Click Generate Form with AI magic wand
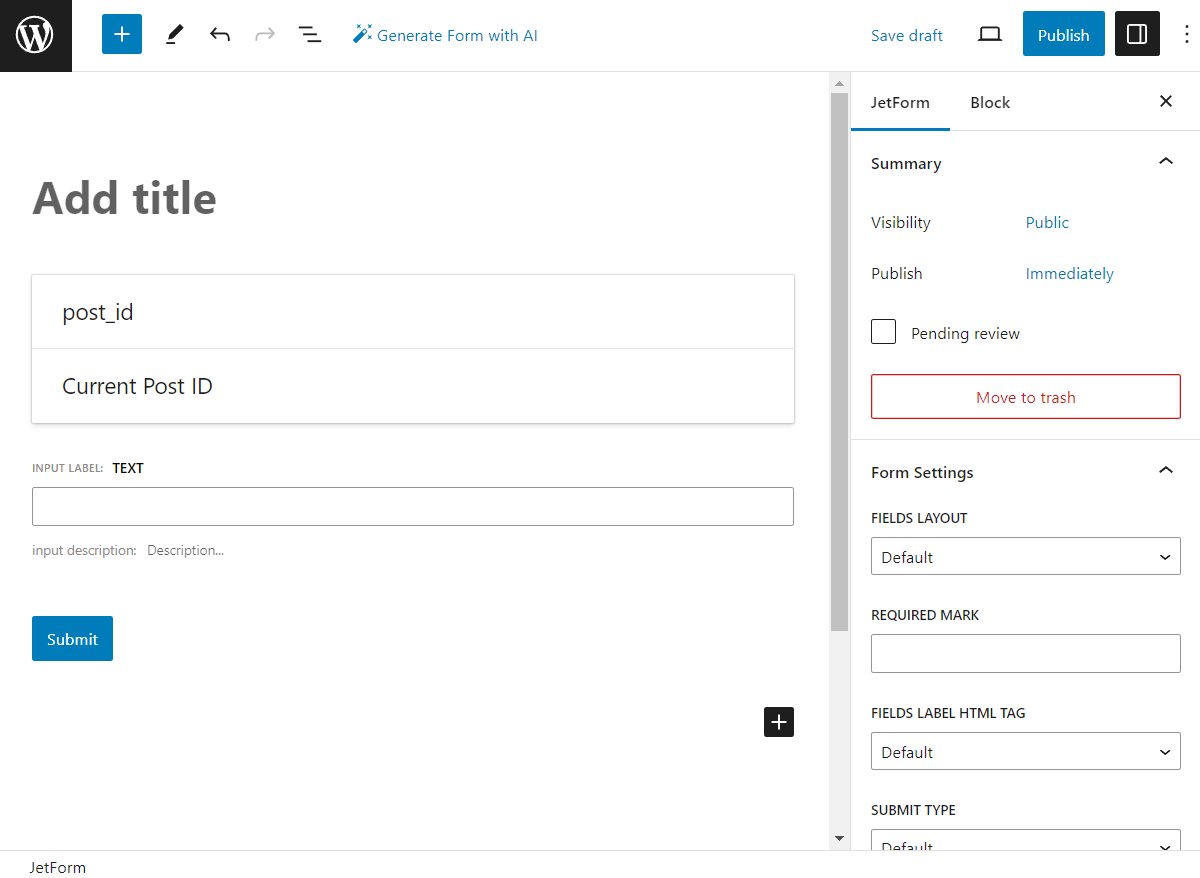Image resolution: width=1200 pixels, height=878 pixels. point(445,34)
